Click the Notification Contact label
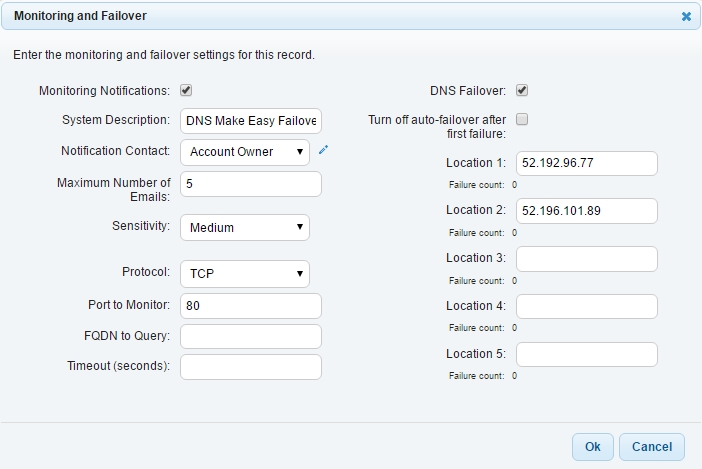 click(116, 151)
